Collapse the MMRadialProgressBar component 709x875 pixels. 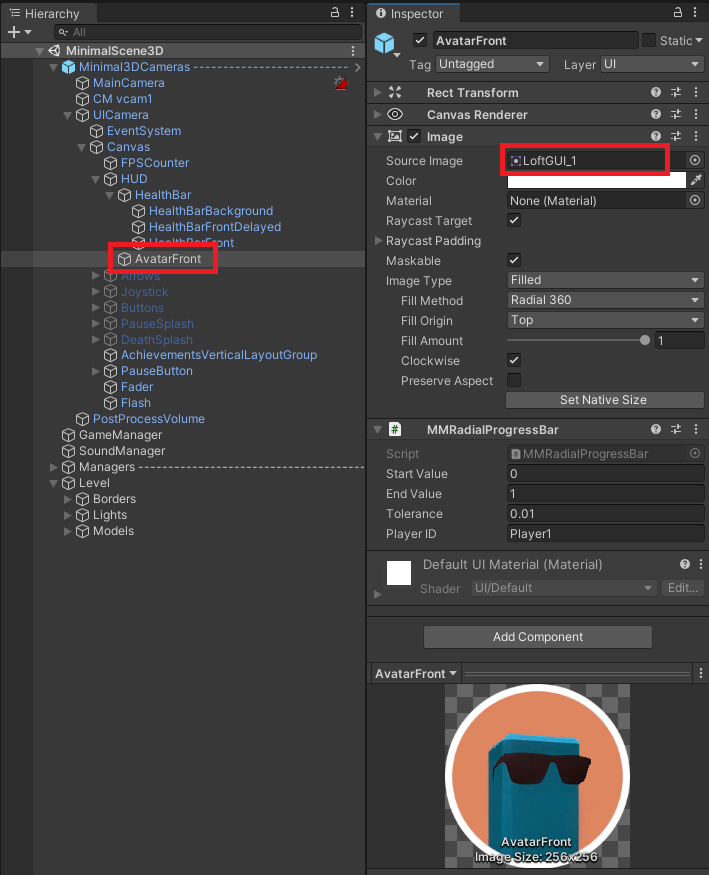(x=378, y=429)
